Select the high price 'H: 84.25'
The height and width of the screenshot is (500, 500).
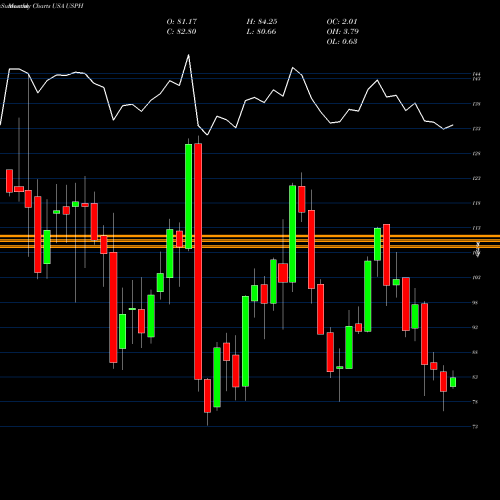(262, 22)
